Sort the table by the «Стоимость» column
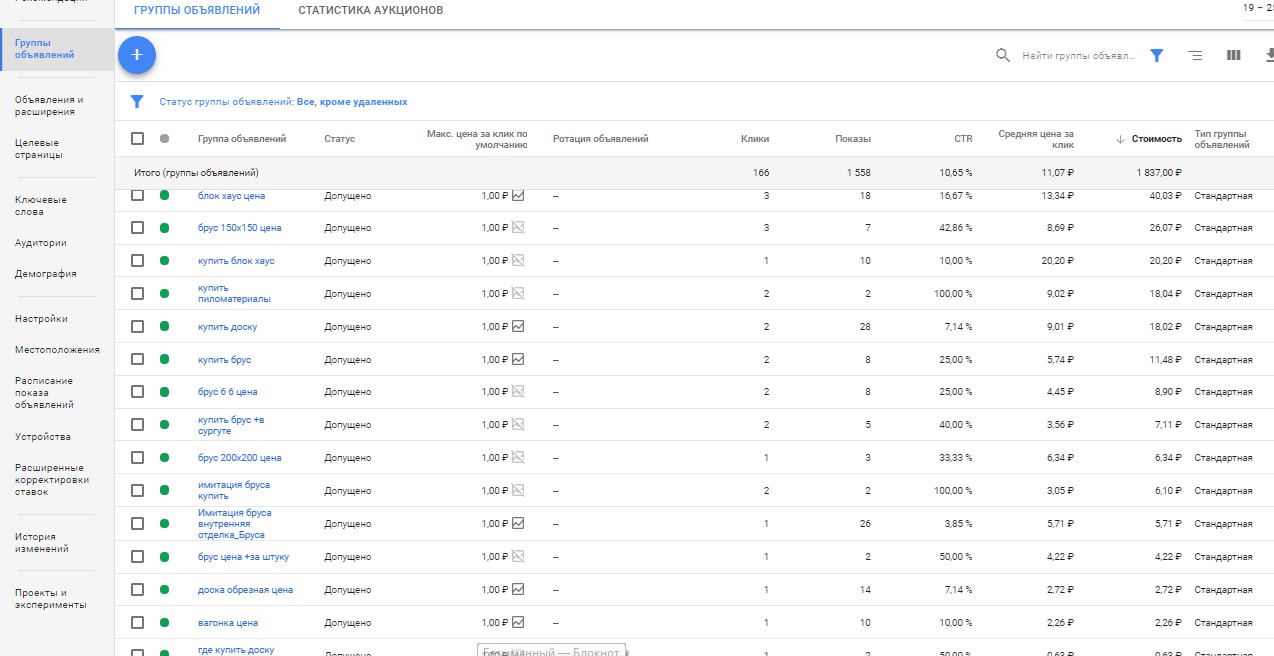This screenshot has height=656, width=1274. [x=1157, y=139]
